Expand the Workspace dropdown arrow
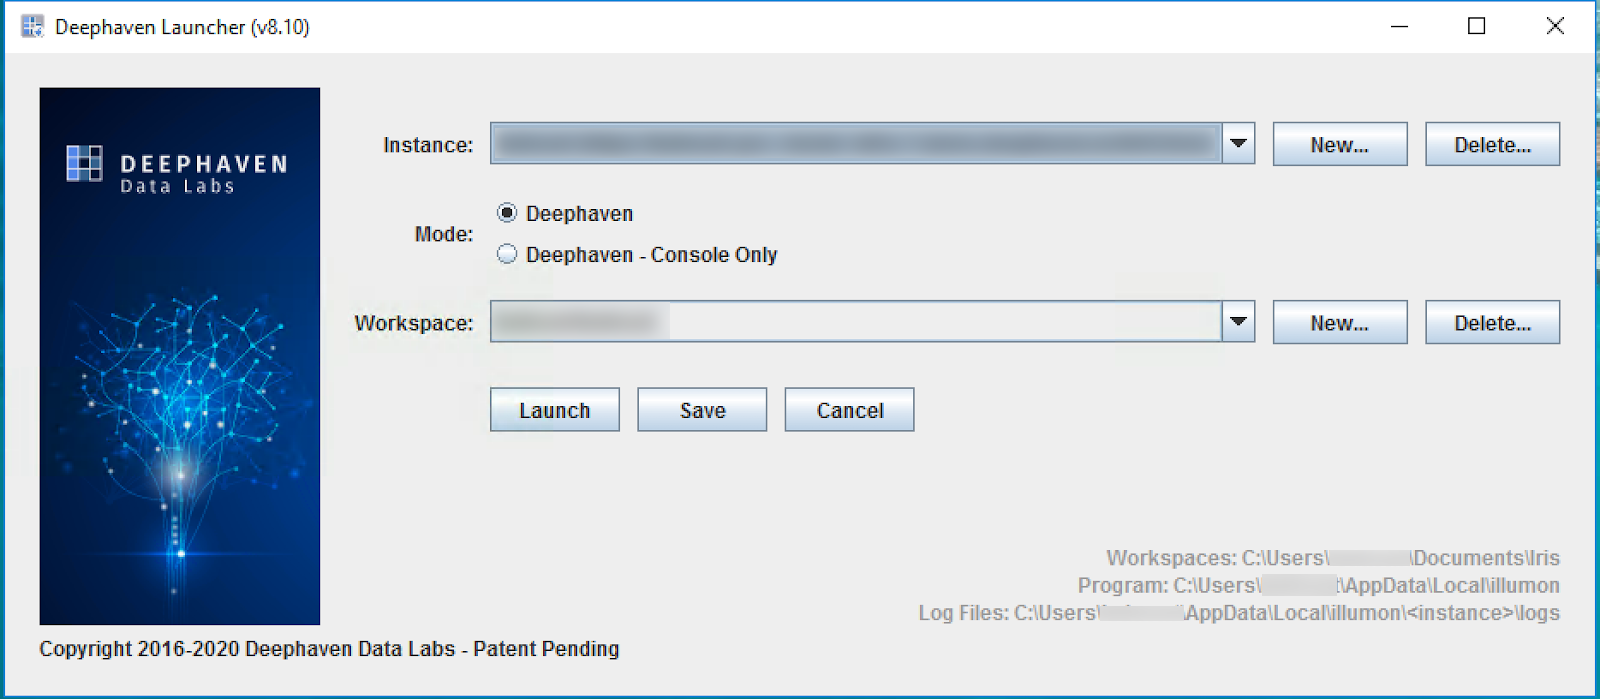Image resolution: width=1600 pixels, height=699 pixels. click(x=1238, y=322)
